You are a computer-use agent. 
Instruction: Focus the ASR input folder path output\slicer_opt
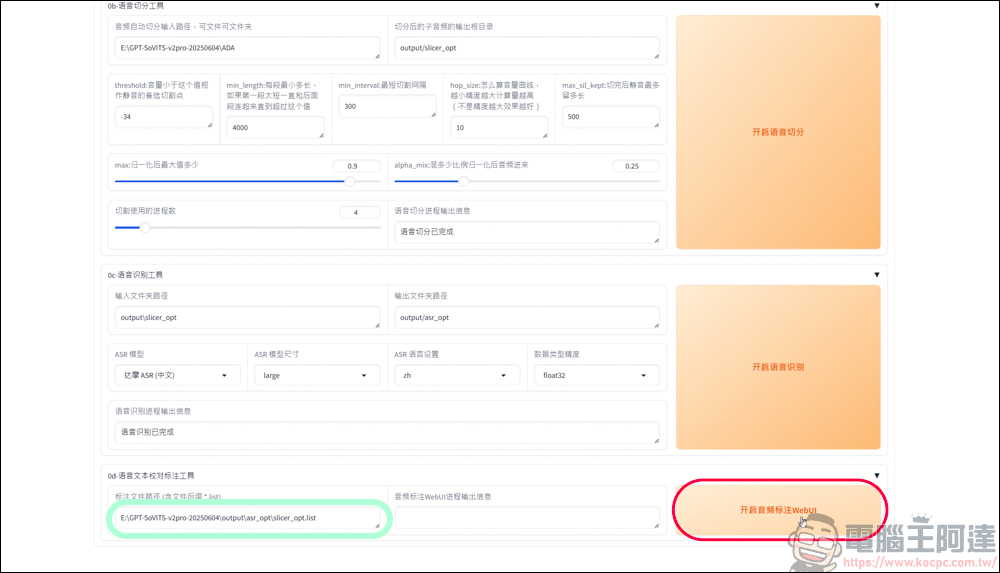pos(247,317)
